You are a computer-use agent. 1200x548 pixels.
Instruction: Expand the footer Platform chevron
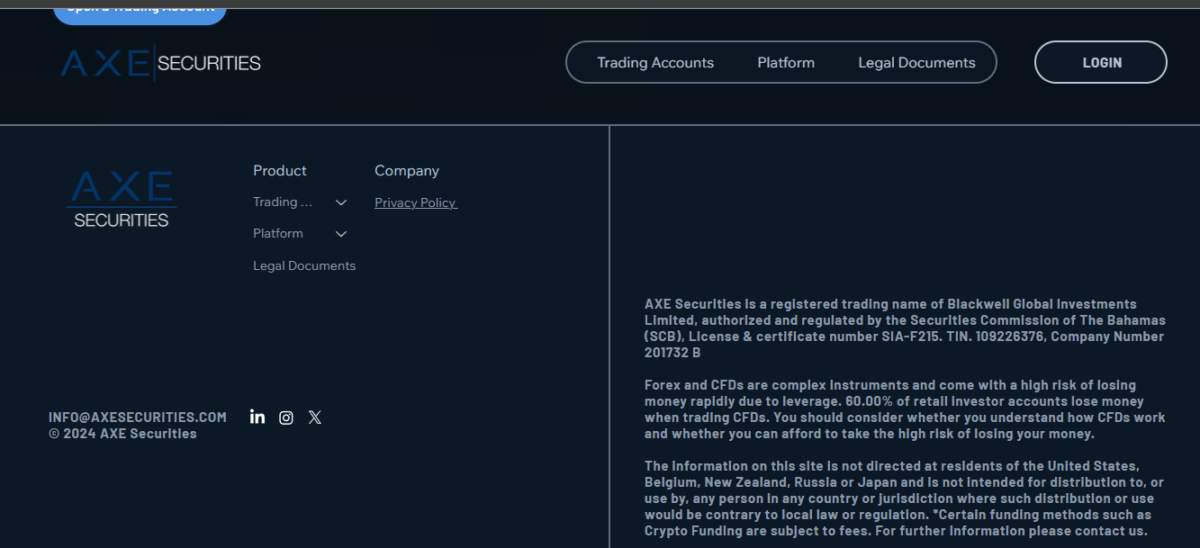point(341,234)
